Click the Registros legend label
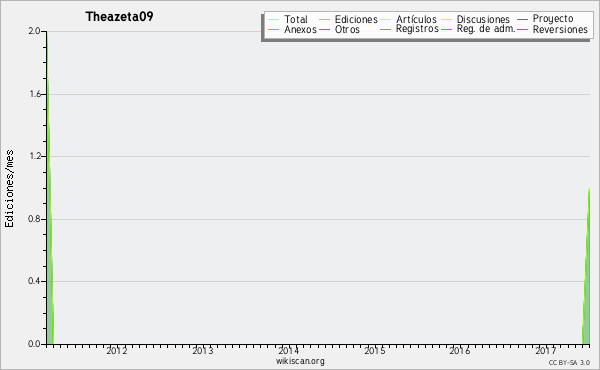 click(x=417, y=29)
